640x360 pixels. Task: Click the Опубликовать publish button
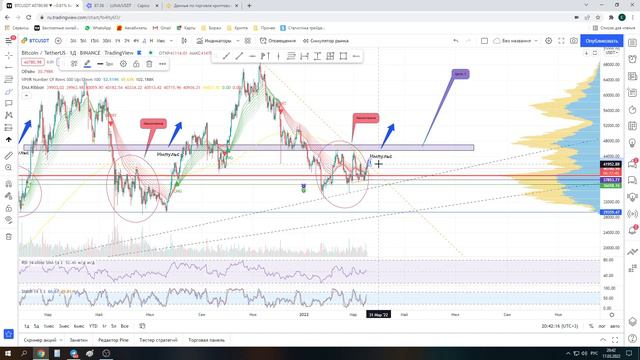[x=602, y=41]
